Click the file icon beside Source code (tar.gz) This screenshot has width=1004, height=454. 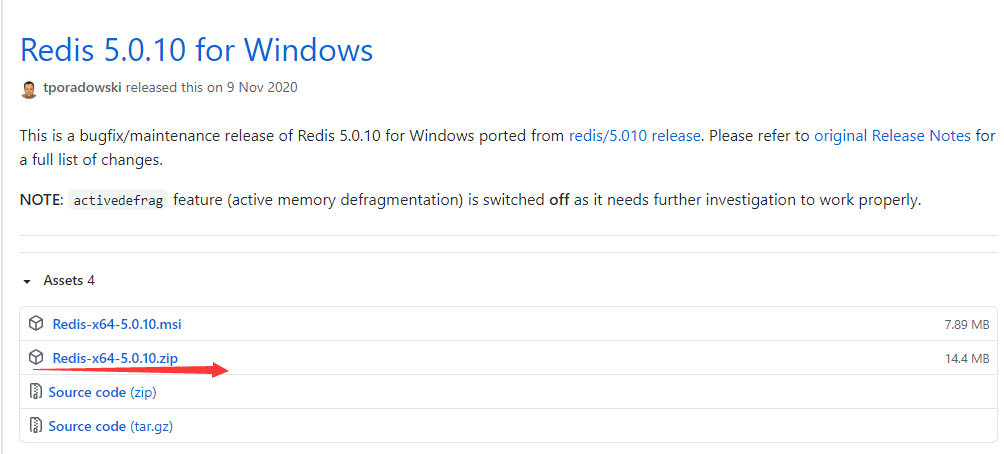pos(36,426)
